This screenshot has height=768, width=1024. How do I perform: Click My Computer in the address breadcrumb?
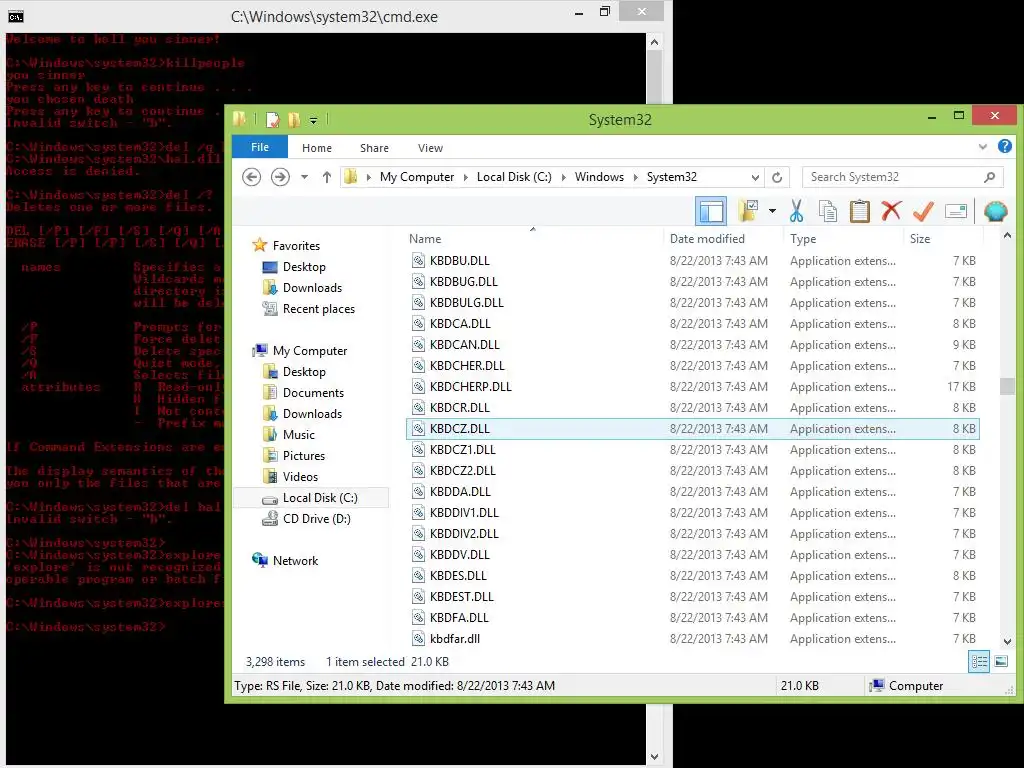point(417,177)
